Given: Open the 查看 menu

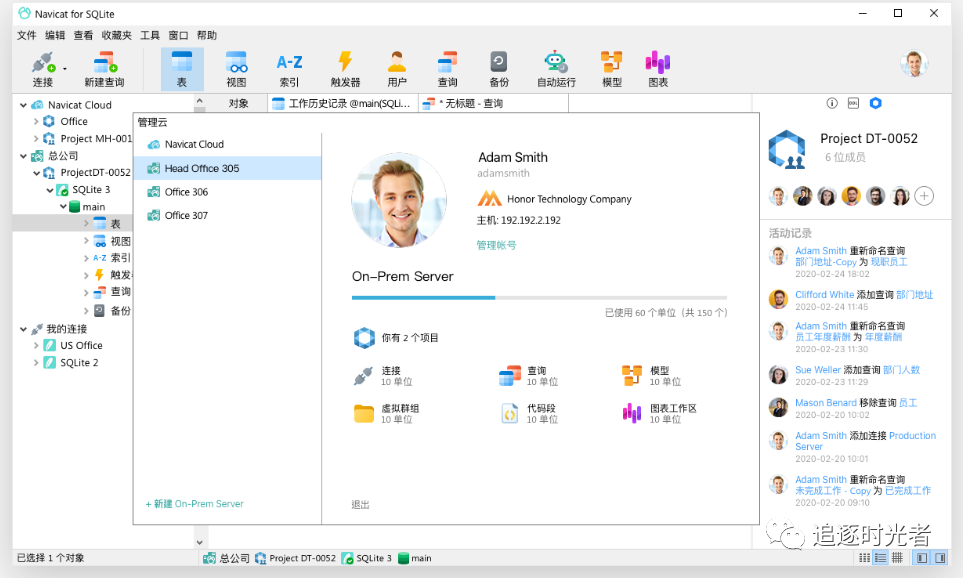Looking at the screenshot, I should 83,35.
